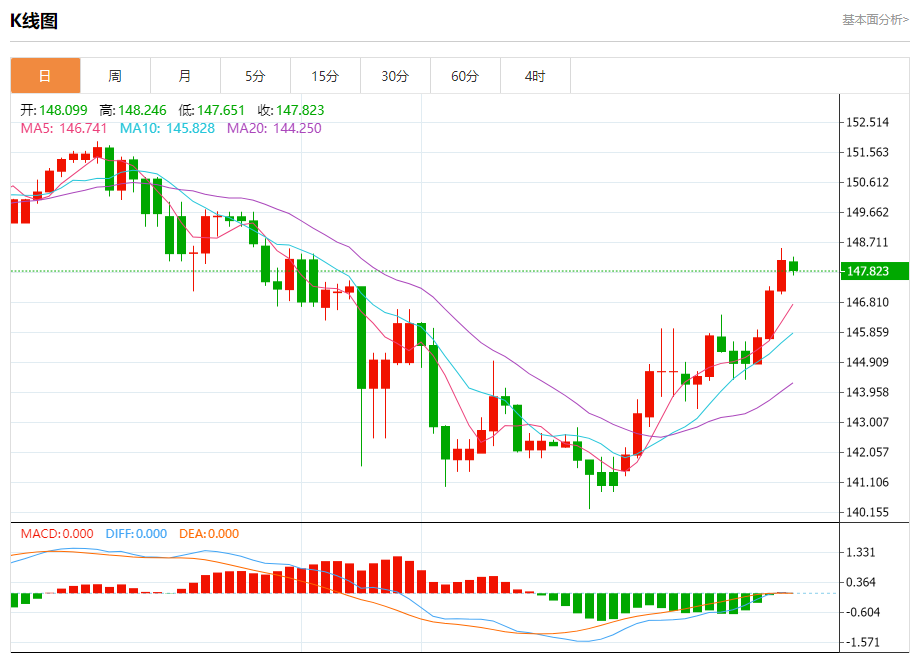This screenshot has width=916, height=653.
Task: Click the 144.909 price axis label
Action: pos(868,362)
